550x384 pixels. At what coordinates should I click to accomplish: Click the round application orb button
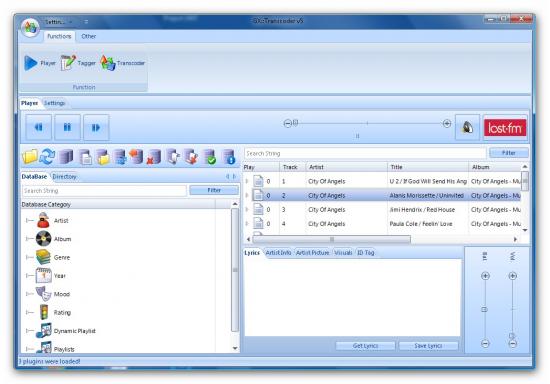[30, 27]
